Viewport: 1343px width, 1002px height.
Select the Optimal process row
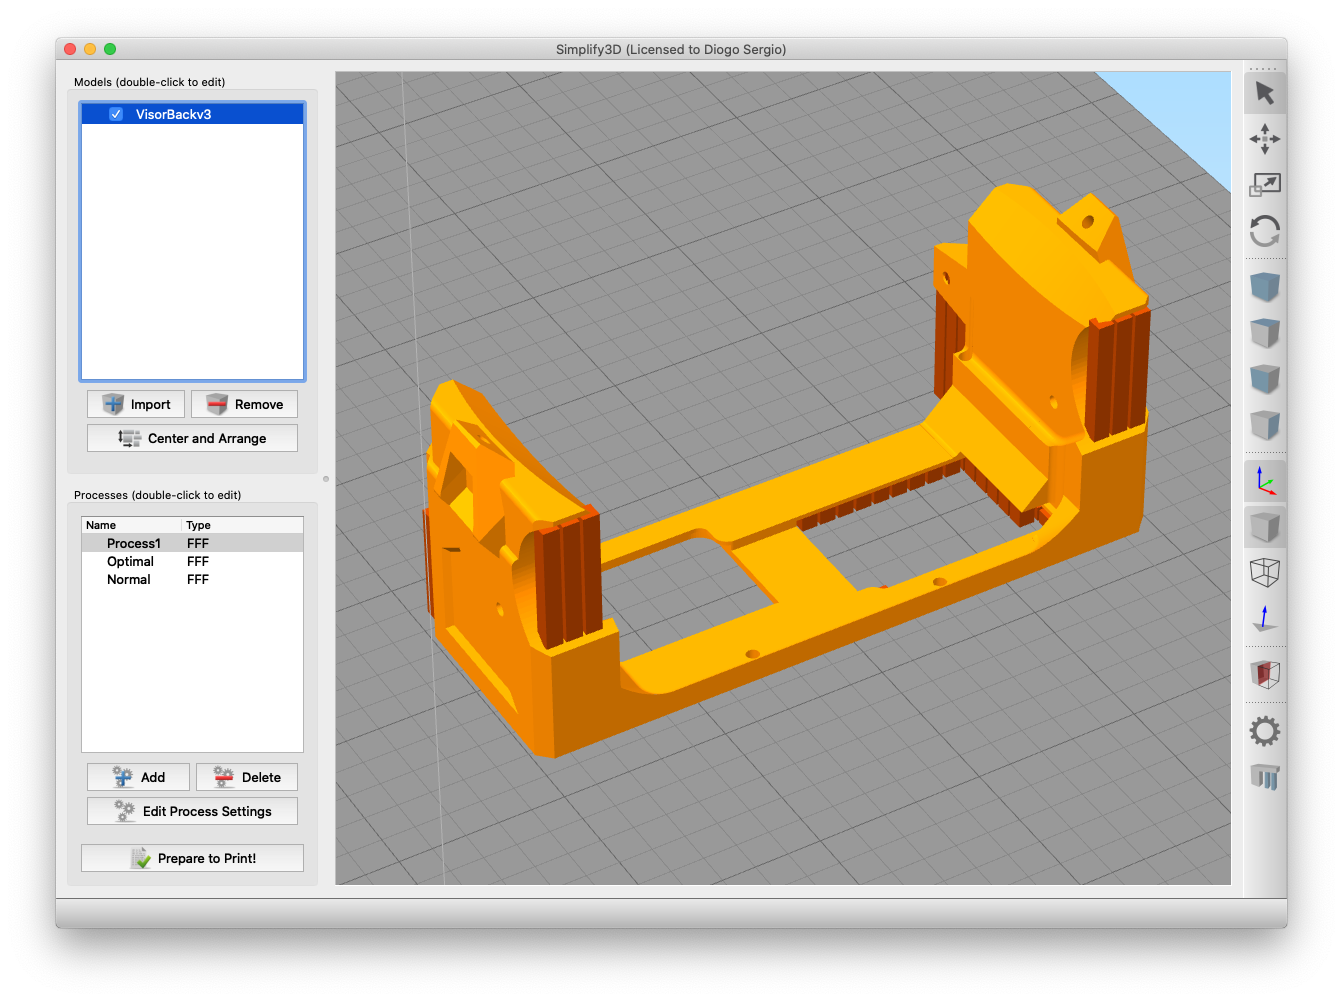(x=192, y=561)
